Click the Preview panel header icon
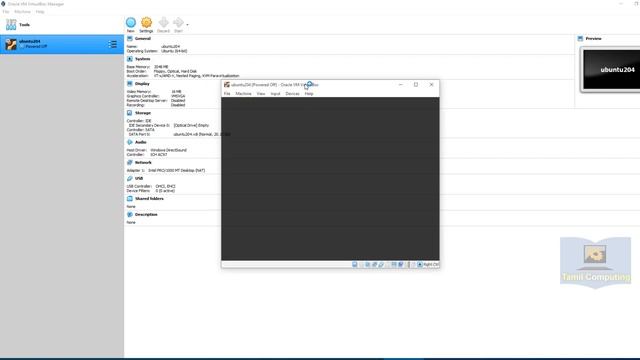 click(x=580, y=38)
